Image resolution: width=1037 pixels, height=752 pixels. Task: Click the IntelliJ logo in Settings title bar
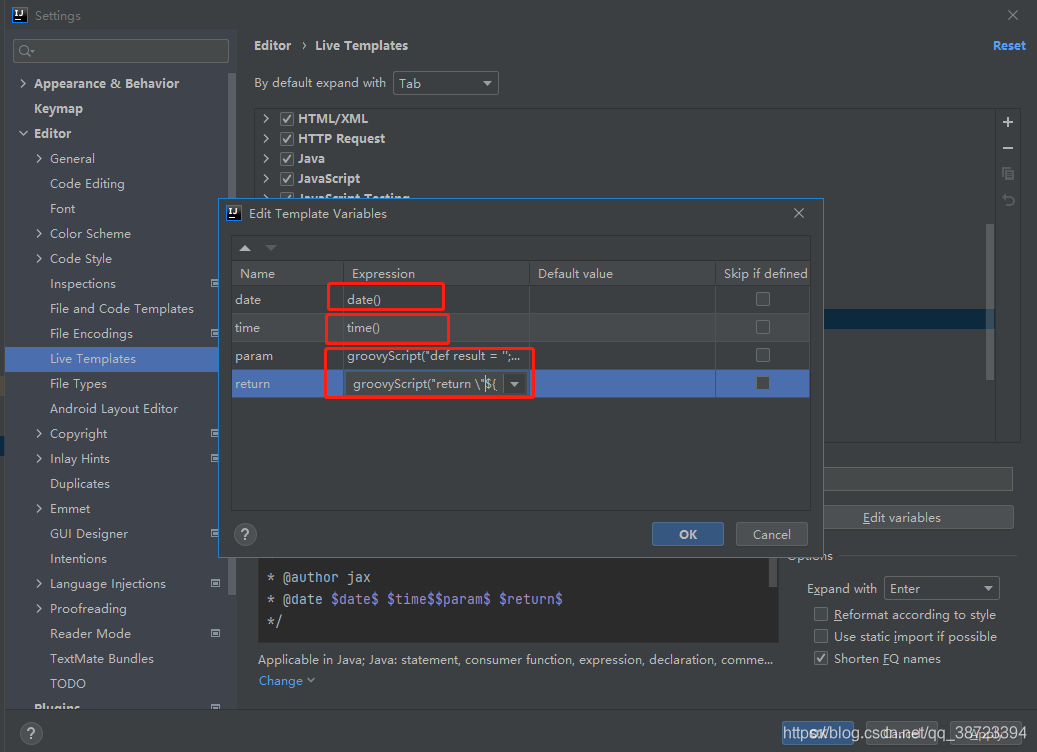pyautogui.click(x=20, y=15)
